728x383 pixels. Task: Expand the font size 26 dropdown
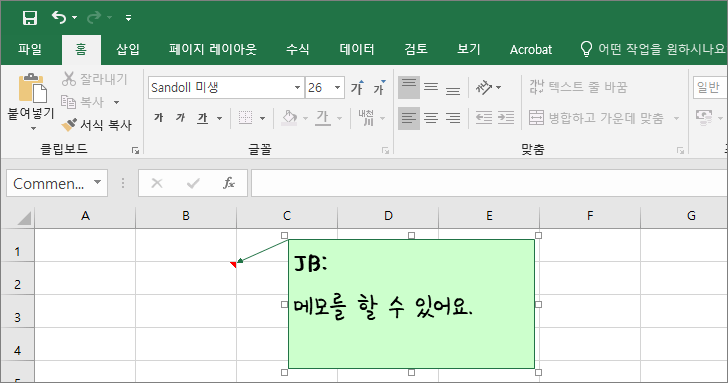coord(338,88)
